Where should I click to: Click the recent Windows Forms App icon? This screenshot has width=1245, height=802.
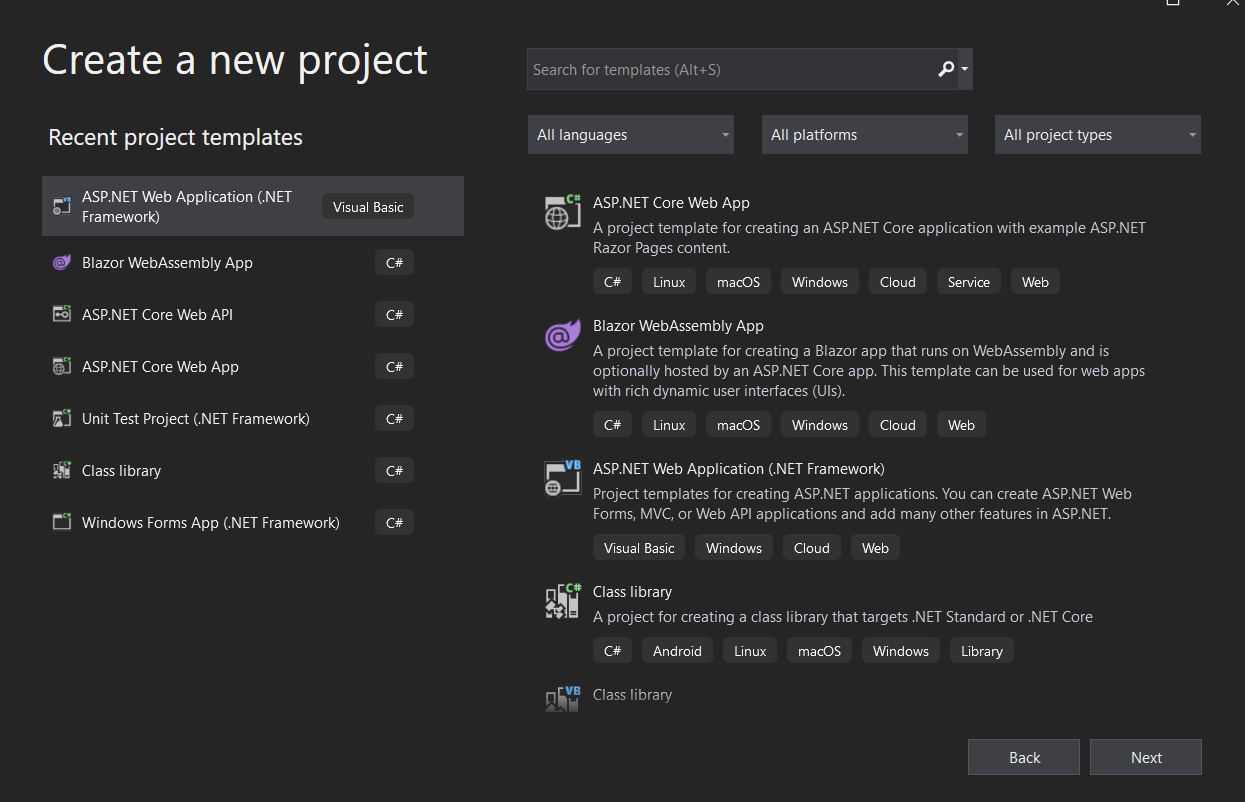click(62, 522)
